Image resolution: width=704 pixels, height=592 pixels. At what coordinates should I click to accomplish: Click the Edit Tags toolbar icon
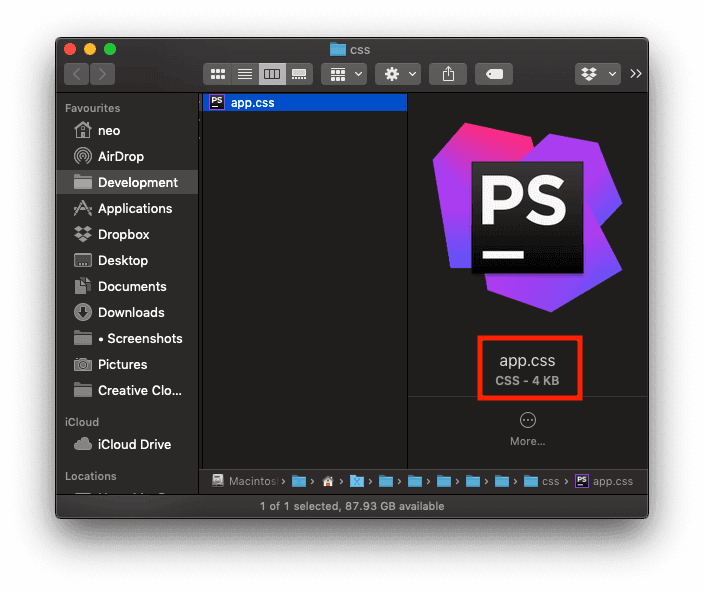click(493, 74)
